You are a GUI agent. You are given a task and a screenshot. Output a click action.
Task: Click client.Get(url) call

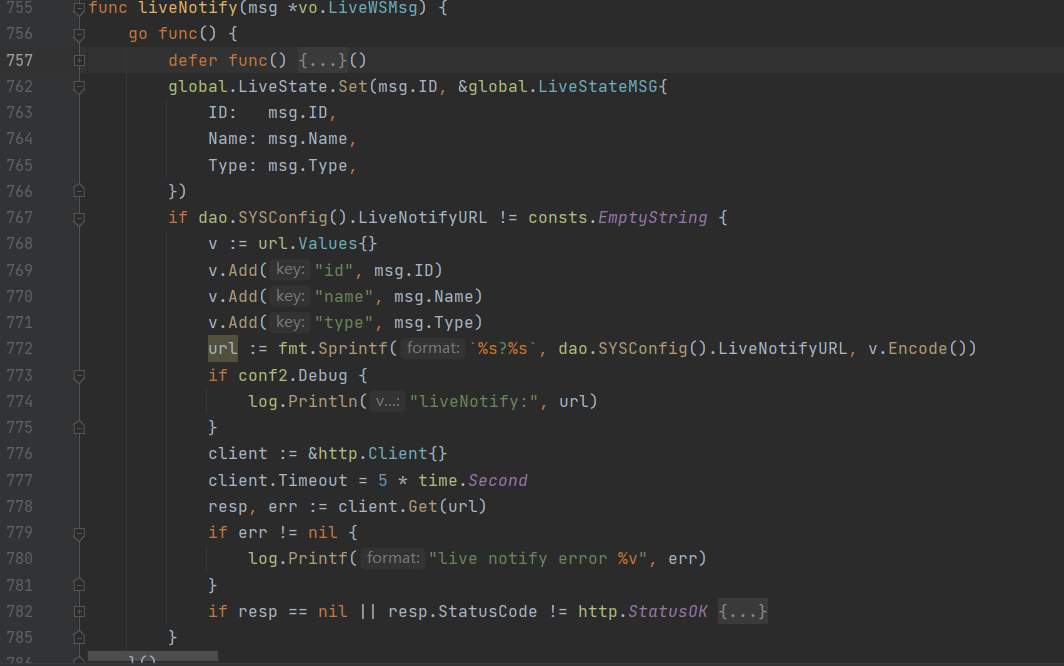point(412,506)
